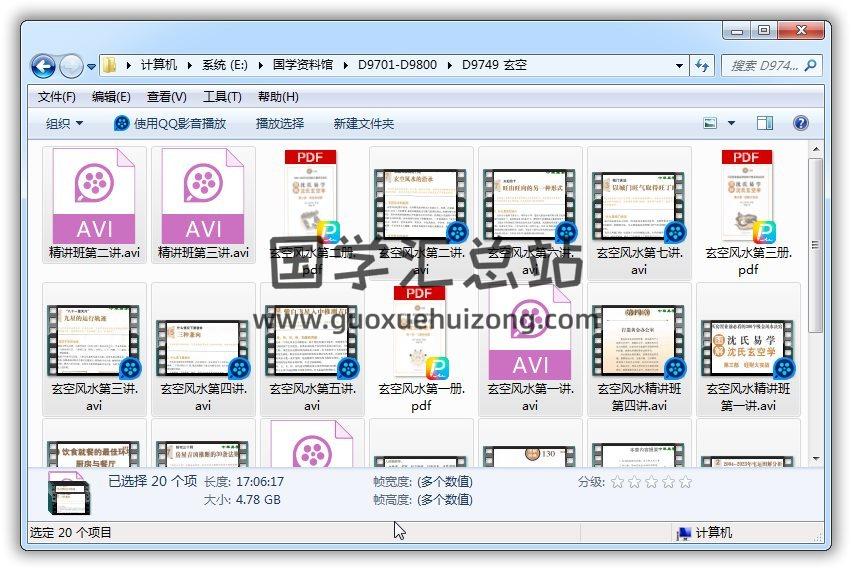Select 玄空风水第三册.pdf file
The width and height of the screenshot is (852, 571).
[748, 213]
